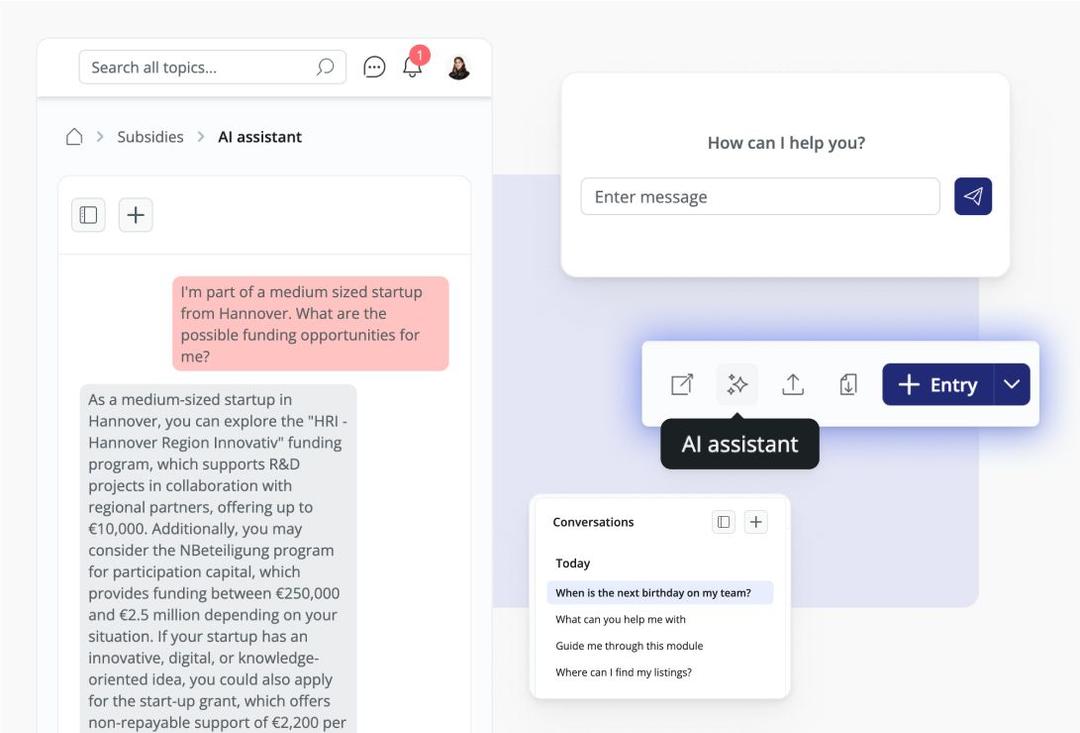Screen dimensions: 1080x733
Task: Go to home via breadcrumb icon
Action: coord(74,137)
